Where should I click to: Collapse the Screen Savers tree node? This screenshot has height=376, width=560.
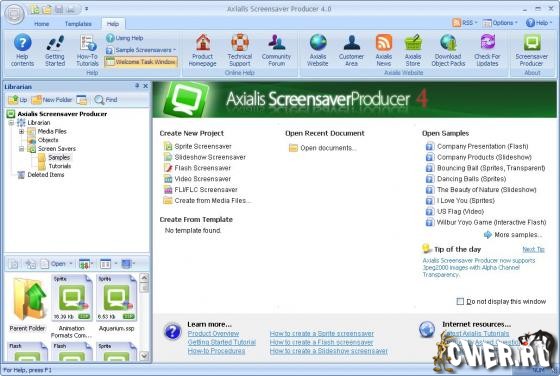(21, 149)
